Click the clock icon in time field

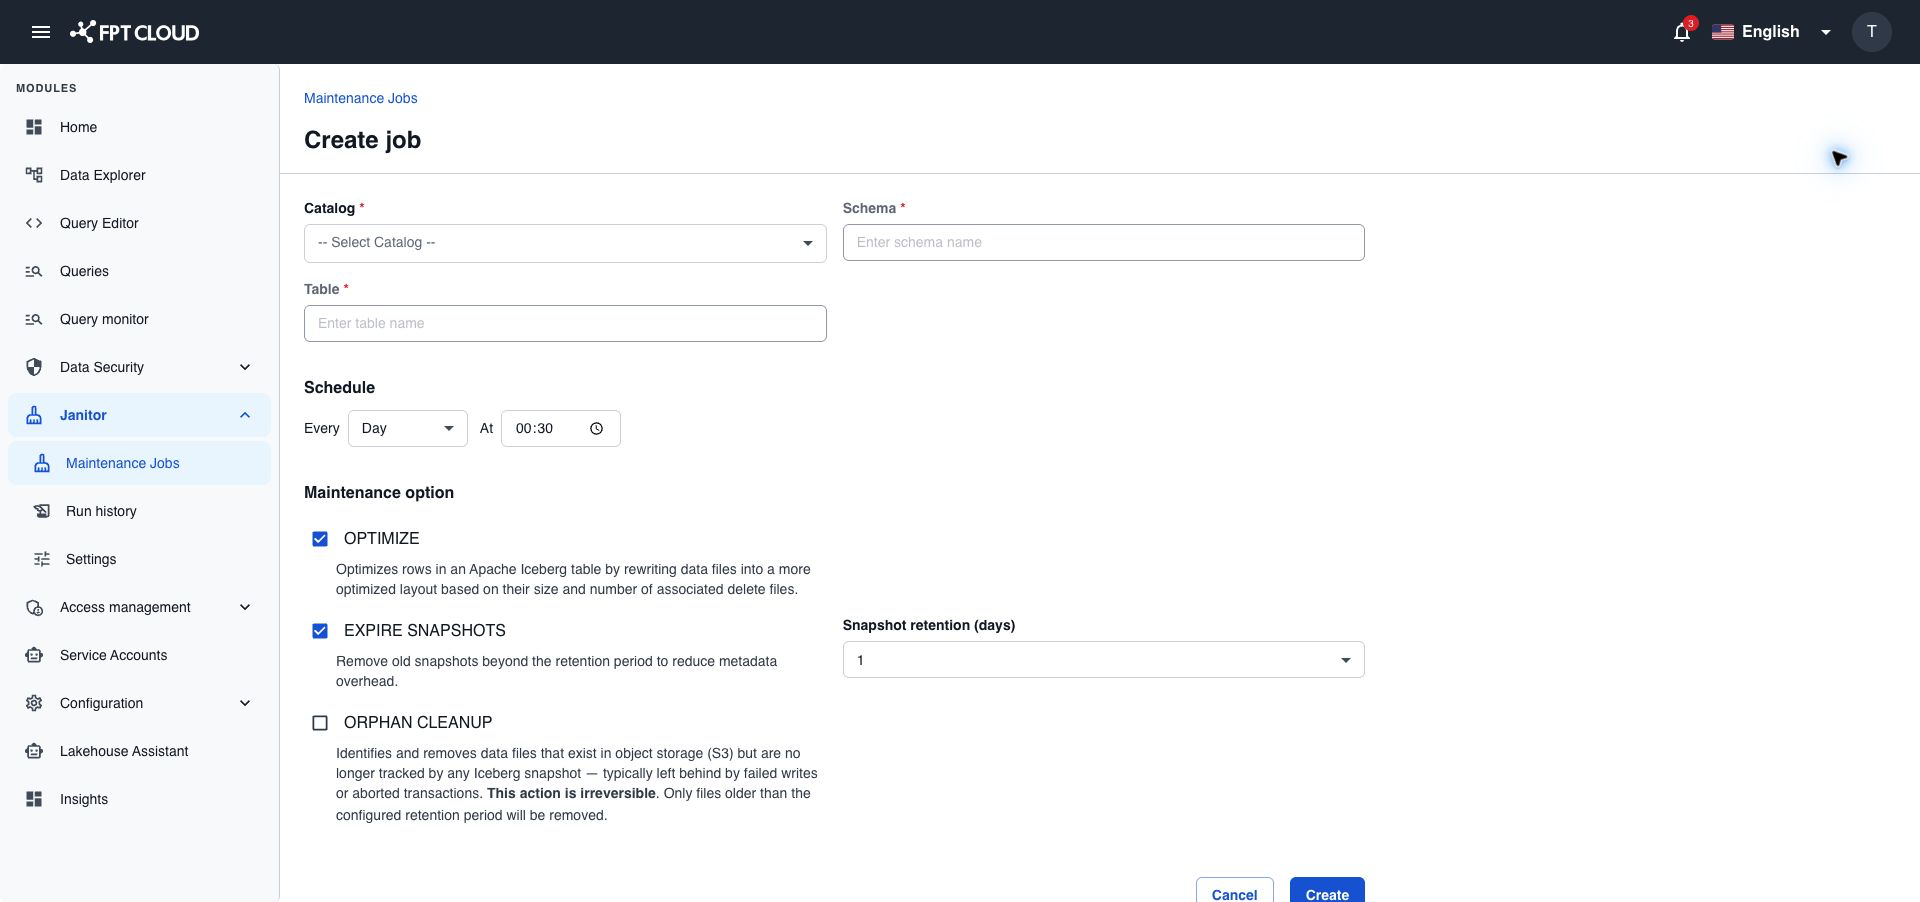tap(597, 428)
